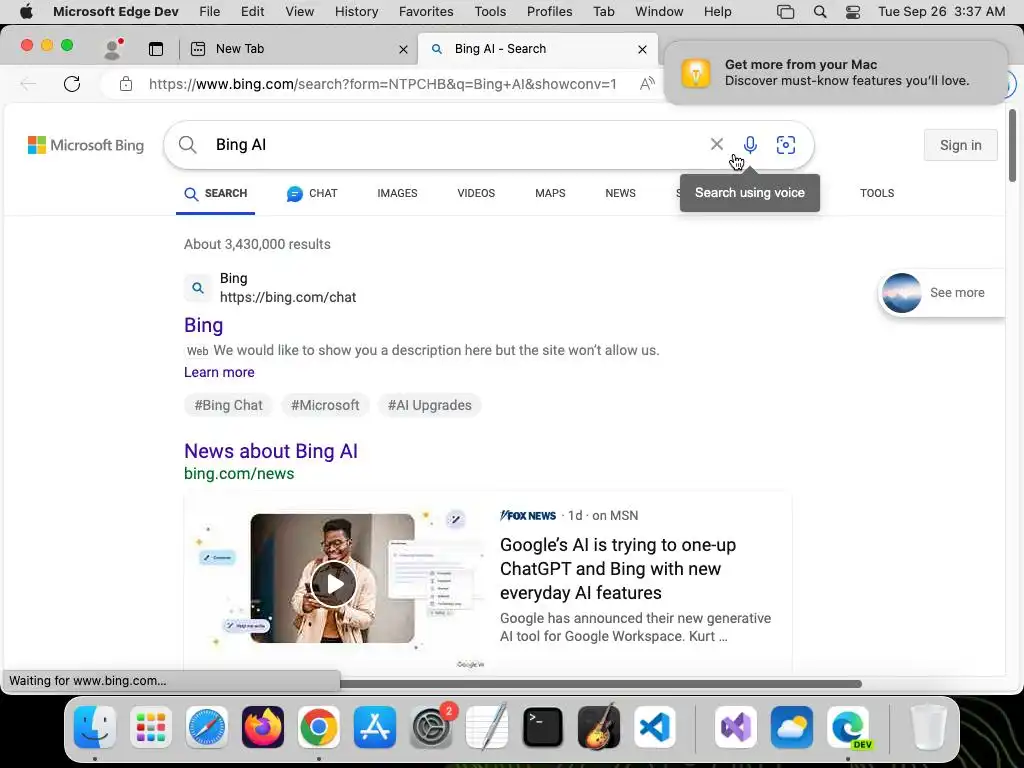The width and height of the screenshot is (1024, 768).
Task: Click the Bing search input field
Action: coord(457,144)
